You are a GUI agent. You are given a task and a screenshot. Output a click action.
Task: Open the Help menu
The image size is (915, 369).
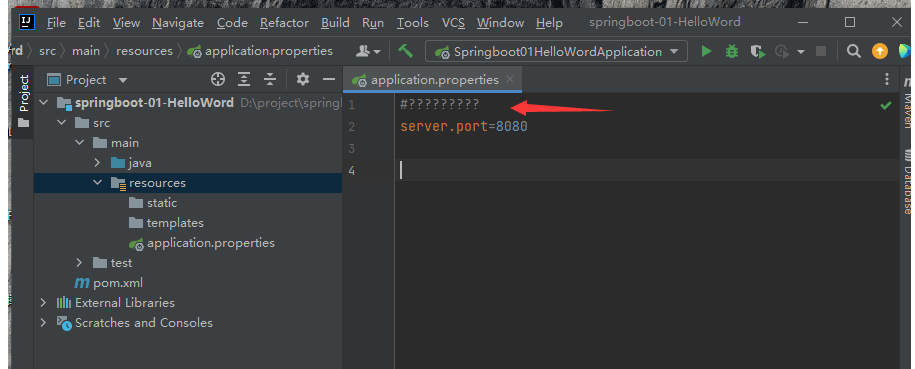pyautogui.click(x=549, y=23)
